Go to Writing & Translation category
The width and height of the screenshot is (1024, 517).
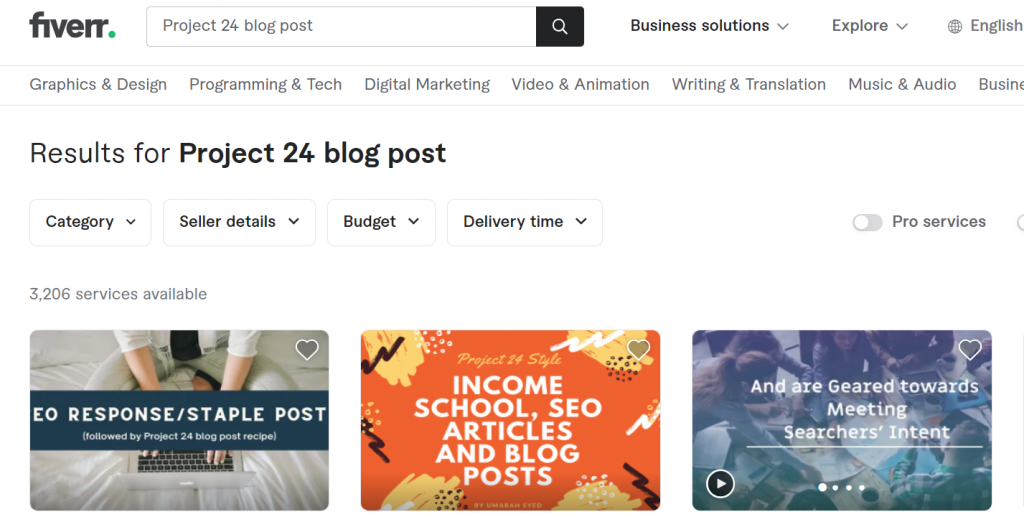[x=748, y=84]
